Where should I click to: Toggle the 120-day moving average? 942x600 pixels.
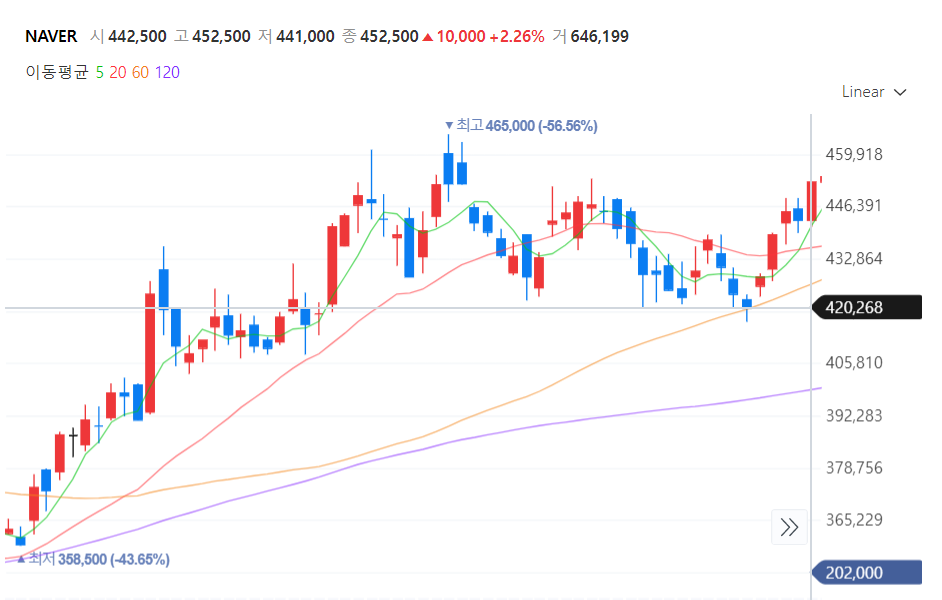[x=167, y=73]
